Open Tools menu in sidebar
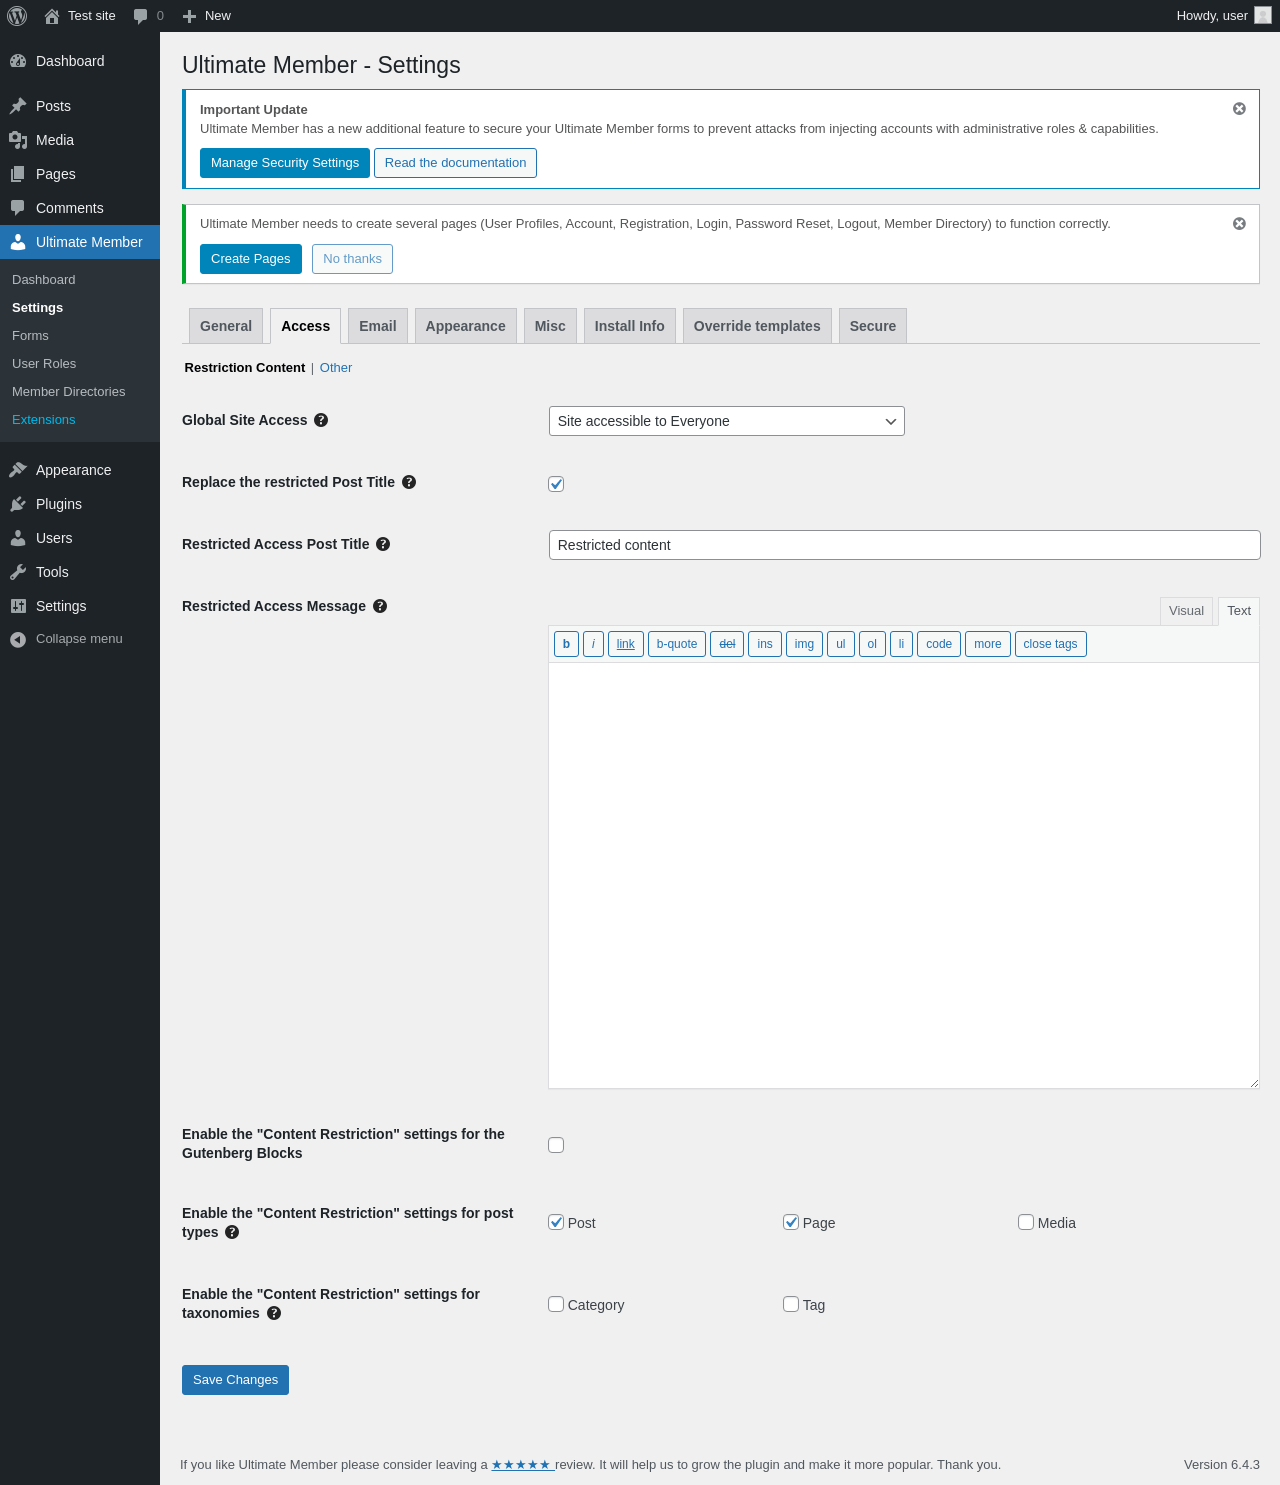Screen dimensions: 1280x1485 (x=80, y=572)
